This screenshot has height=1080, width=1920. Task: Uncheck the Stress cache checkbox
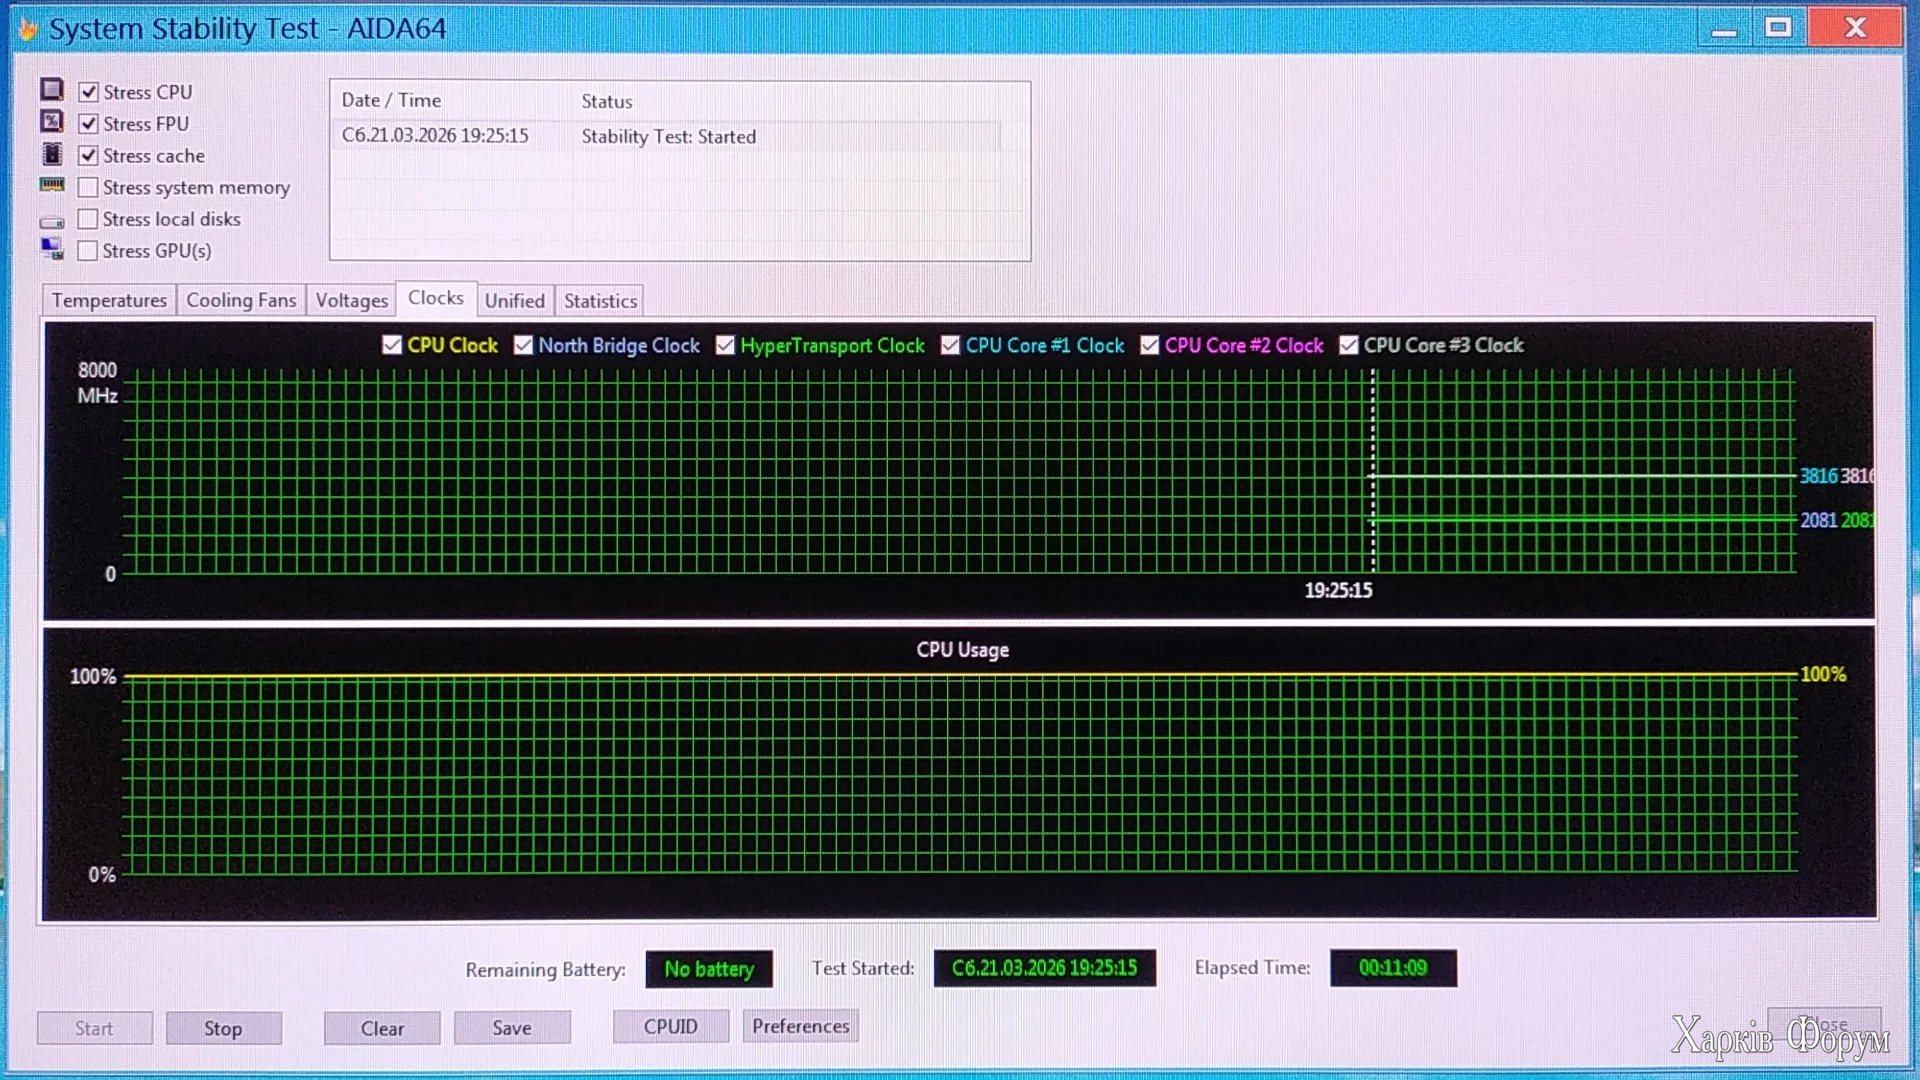(x=88, y=156)
